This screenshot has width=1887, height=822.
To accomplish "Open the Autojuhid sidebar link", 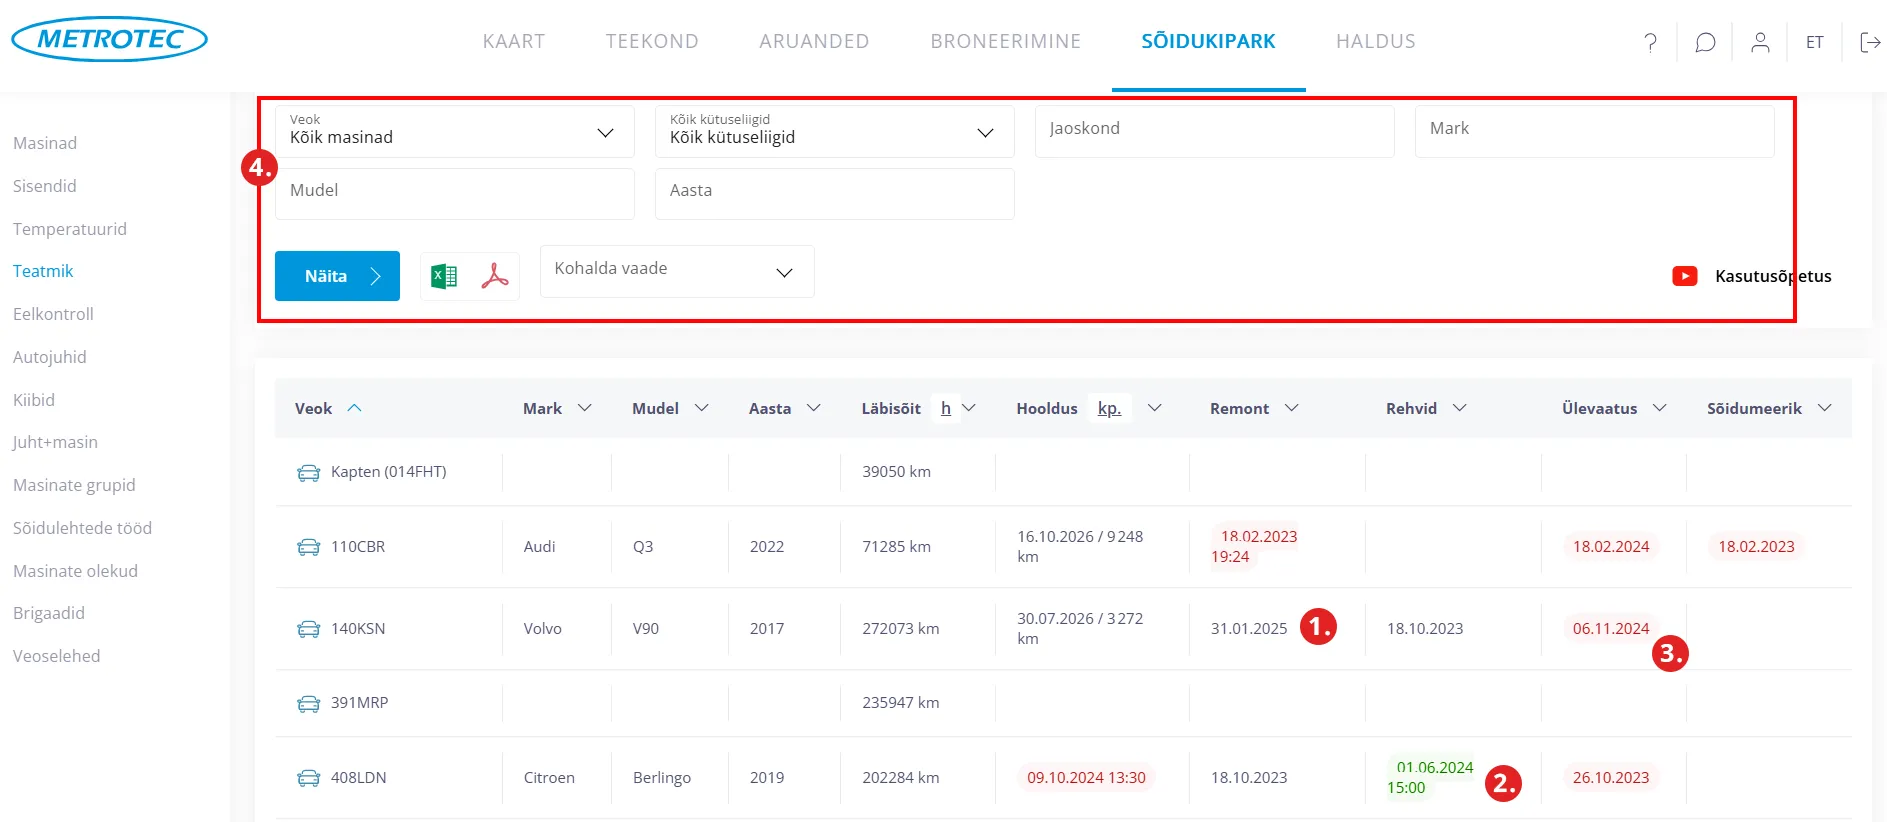I will click(x=50, y=357).
